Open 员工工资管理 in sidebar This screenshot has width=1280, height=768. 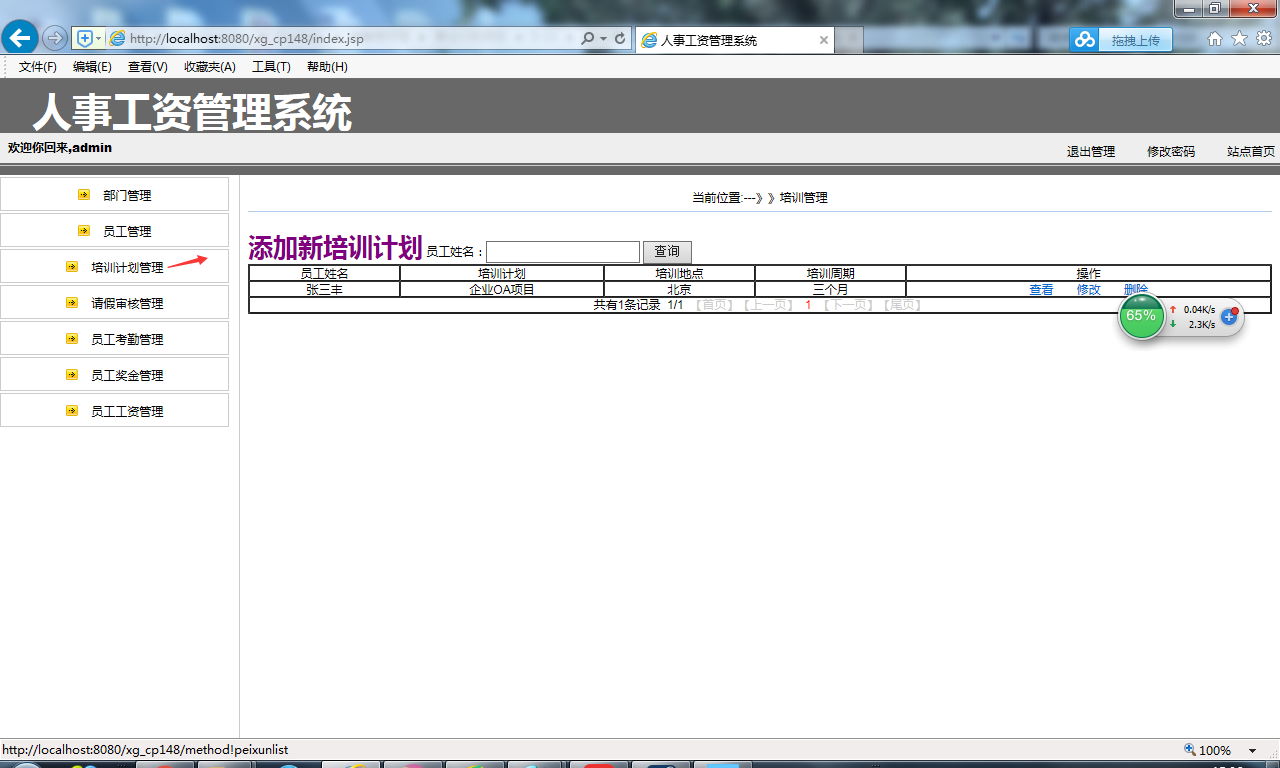tap(127, 412)
